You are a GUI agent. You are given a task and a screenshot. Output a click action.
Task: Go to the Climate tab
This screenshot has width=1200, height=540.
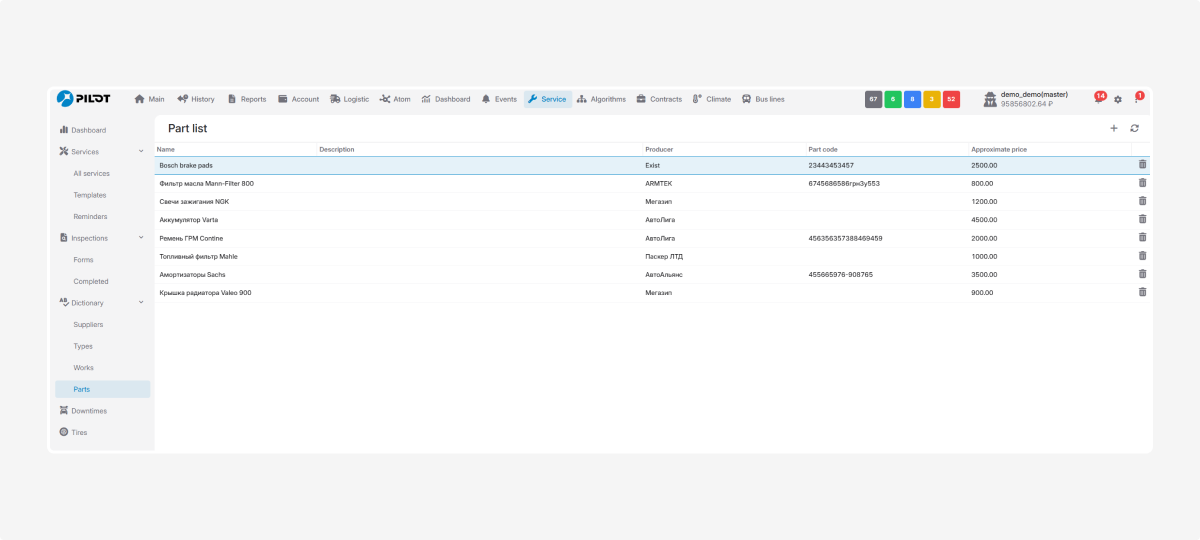pos(711,99)
